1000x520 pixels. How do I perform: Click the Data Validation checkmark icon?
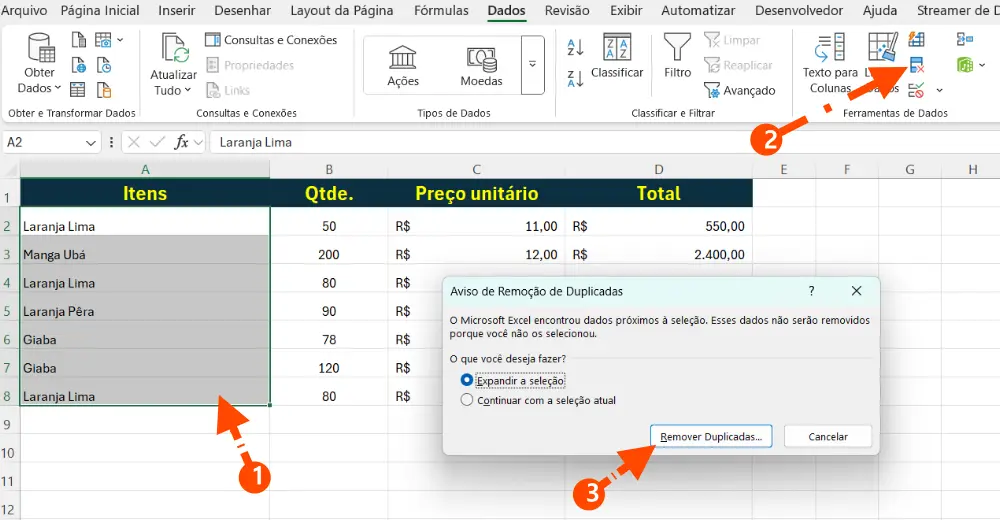[916, 90]
